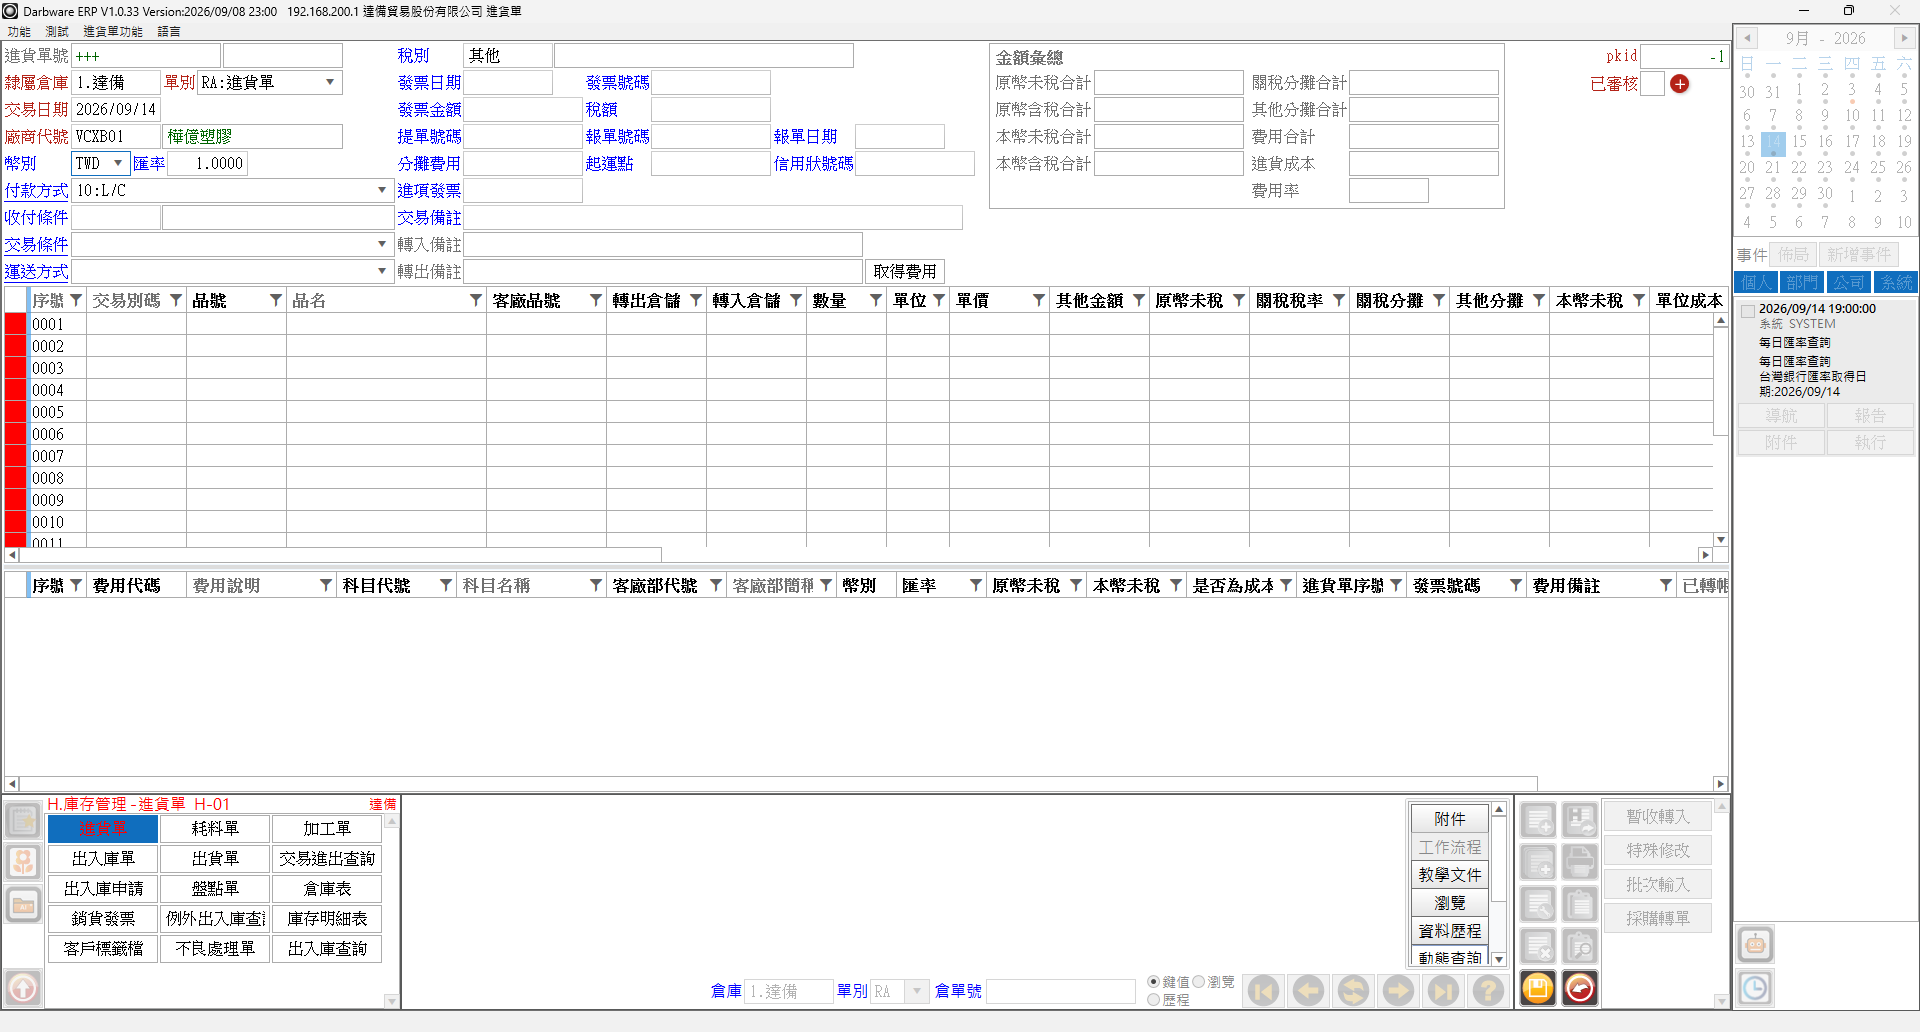Click the orange save disk icon
The width and height of the screenshot is (1920, 1032).
click(1538, 988)
